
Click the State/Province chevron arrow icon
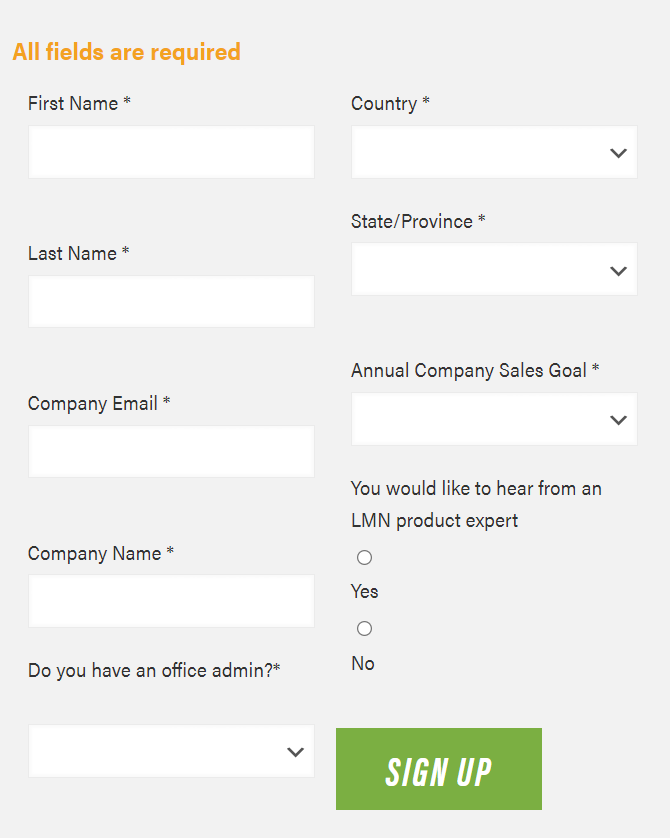click(x=618, y=271)
